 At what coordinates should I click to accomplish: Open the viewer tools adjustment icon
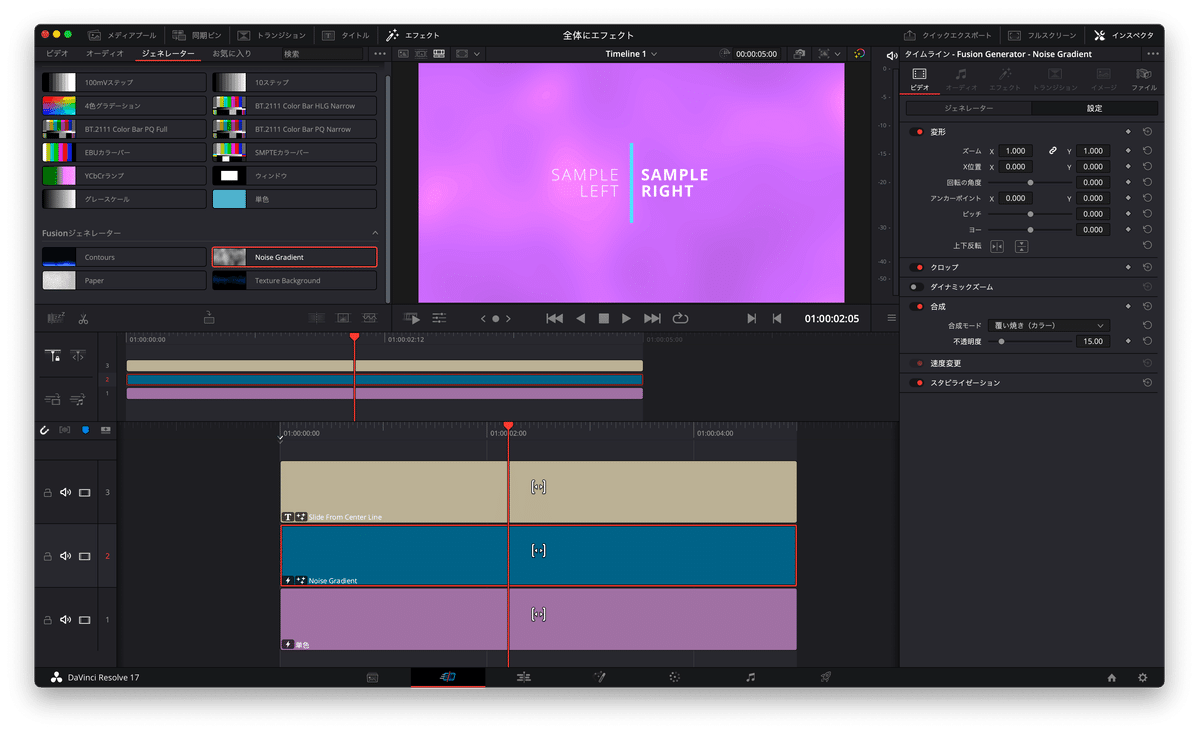point(439,319)
